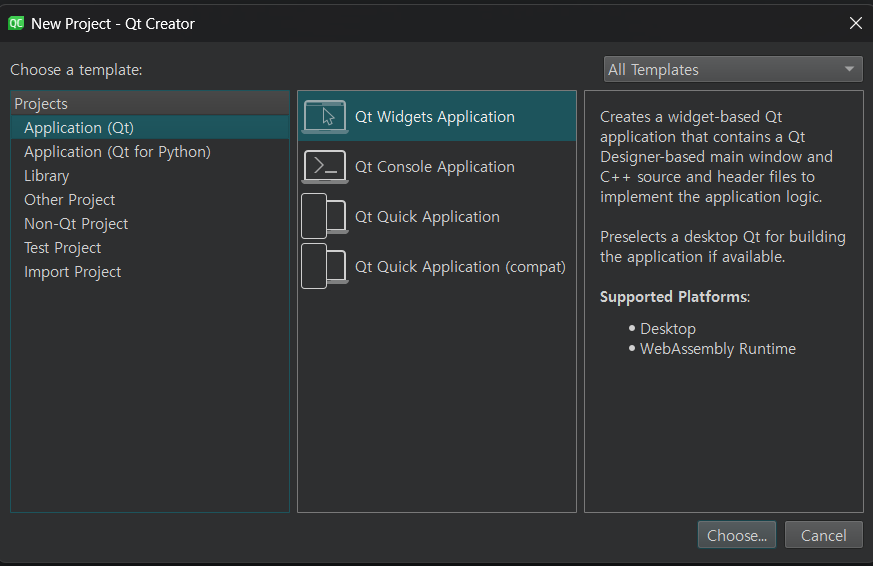Click the Qt Creator logo in title bar

pos(16,23)
